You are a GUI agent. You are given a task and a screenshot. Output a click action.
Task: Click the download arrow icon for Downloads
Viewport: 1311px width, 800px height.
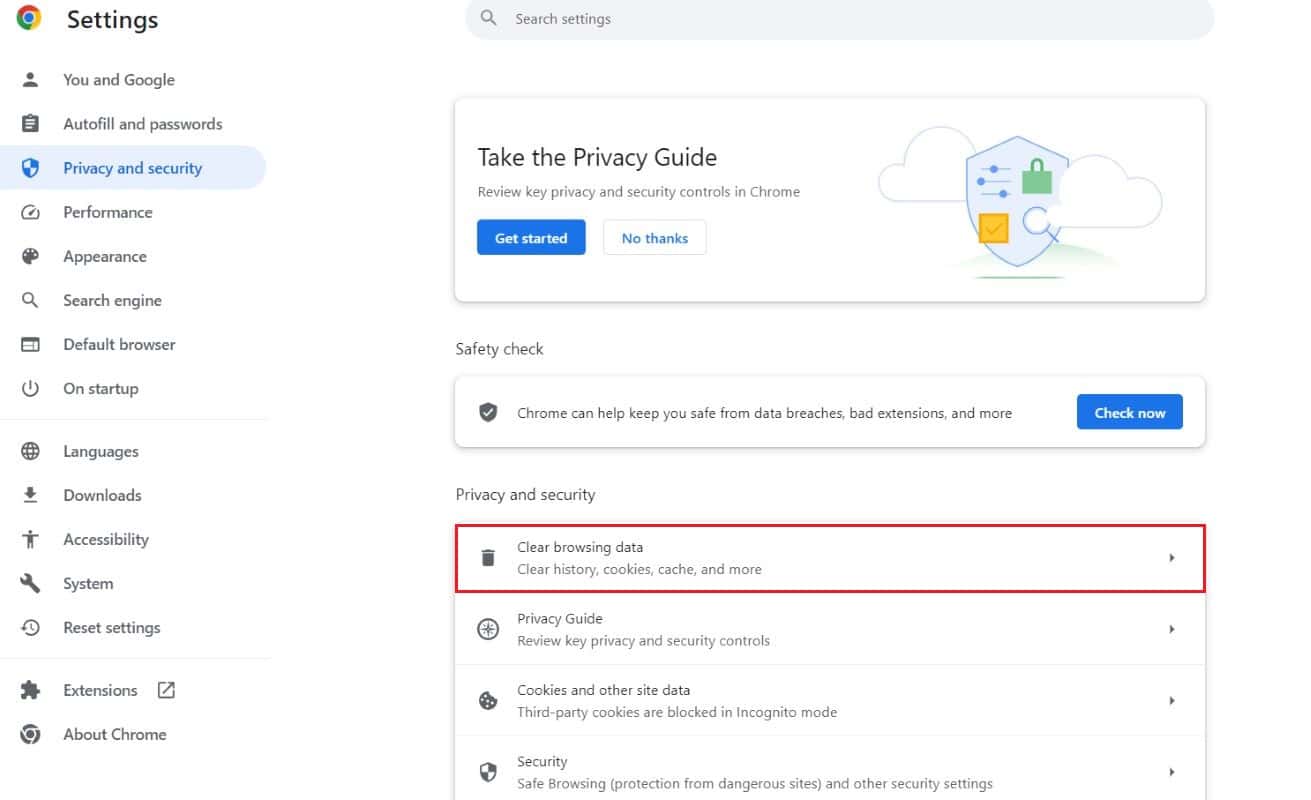pyautogui.click(x=30, y=495)
